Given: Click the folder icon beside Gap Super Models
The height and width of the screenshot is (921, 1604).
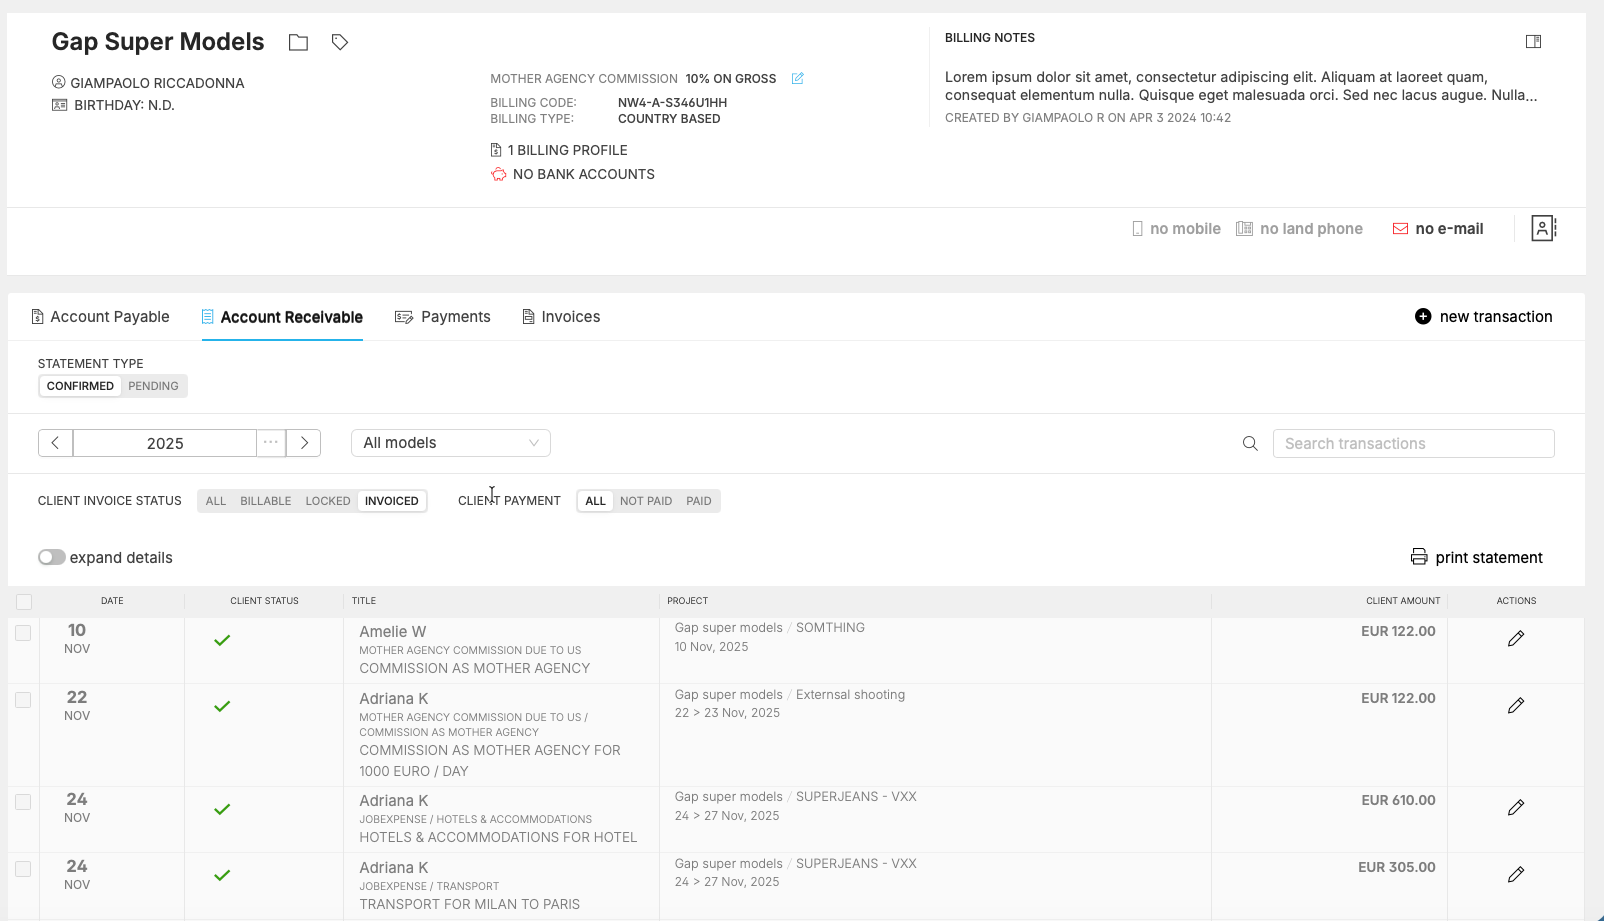Looking at the screenshot, I should coord(298,42).
